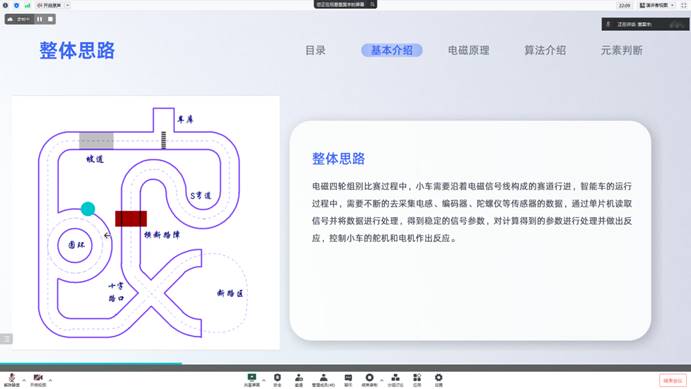Open the Settings gear icon
691x389 pixels.
point(438,380)
